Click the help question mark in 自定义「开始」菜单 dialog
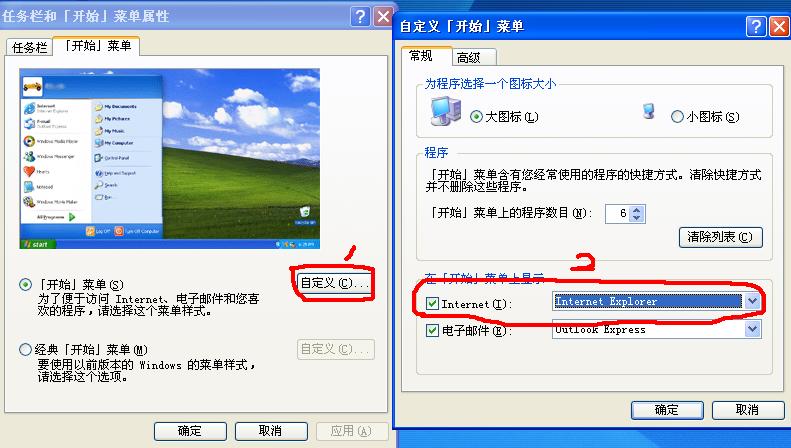Image resolution: width=791 pixels, height=448 pixels. click(x=756, y=26)
